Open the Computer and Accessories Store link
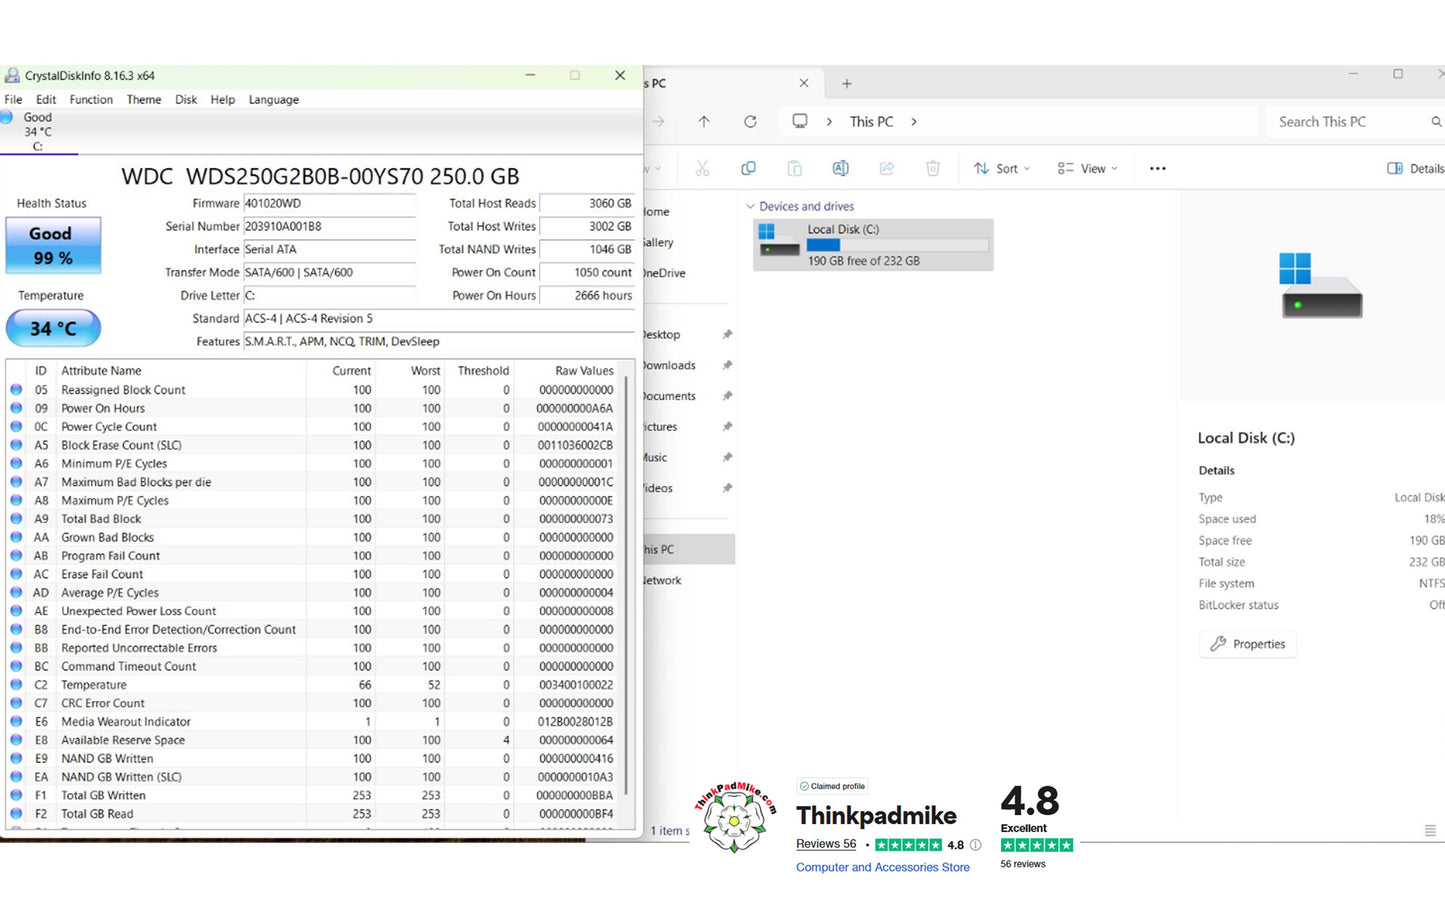The width and height of the screenshot is (1445, 908). tap(883, 868)
